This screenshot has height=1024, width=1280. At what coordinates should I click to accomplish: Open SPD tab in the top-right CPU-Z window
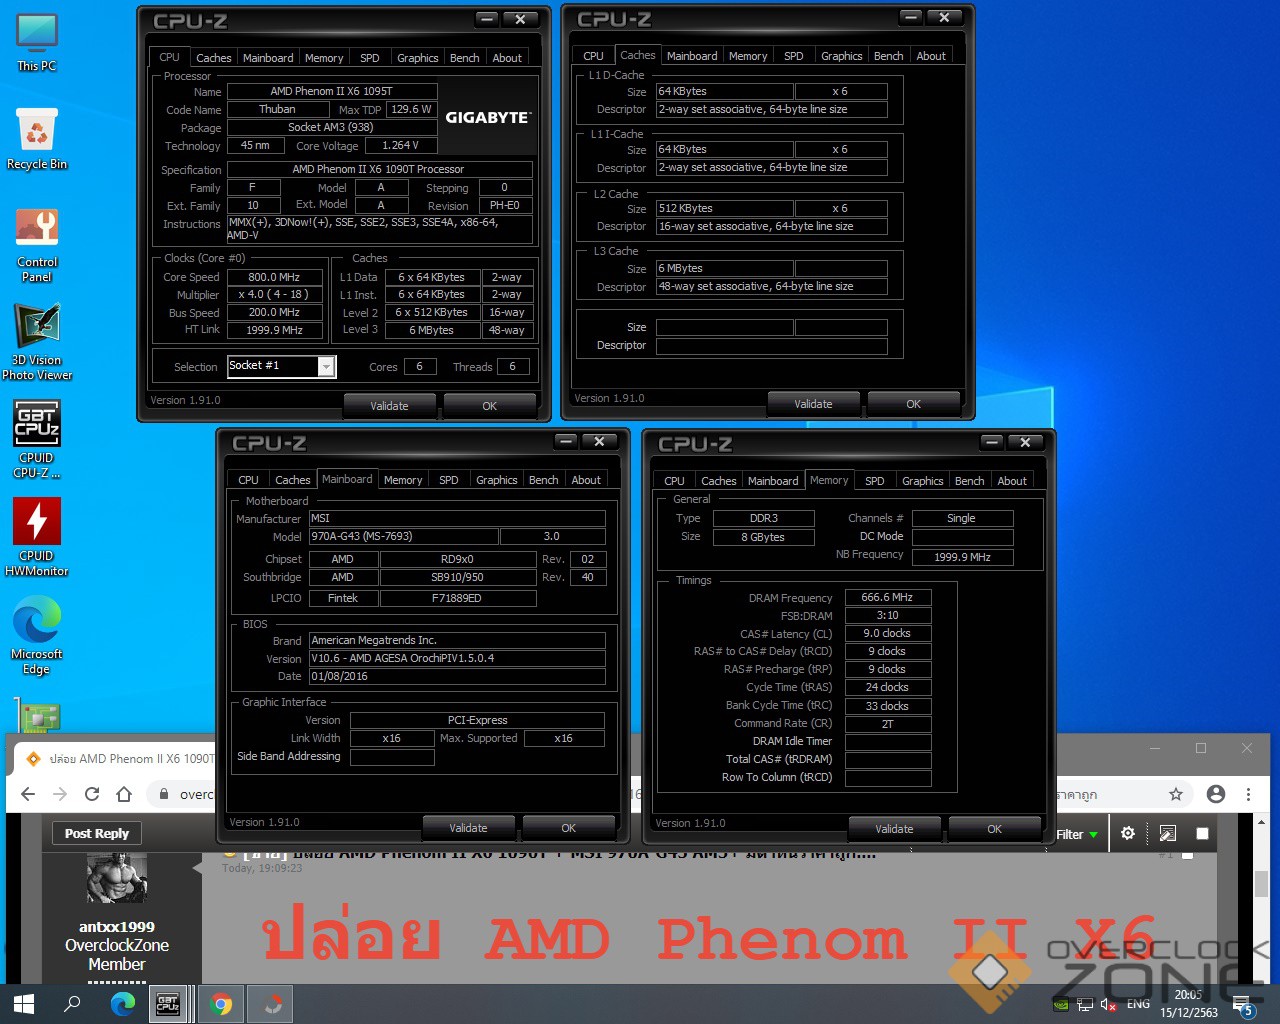click(x=794, y=56)
